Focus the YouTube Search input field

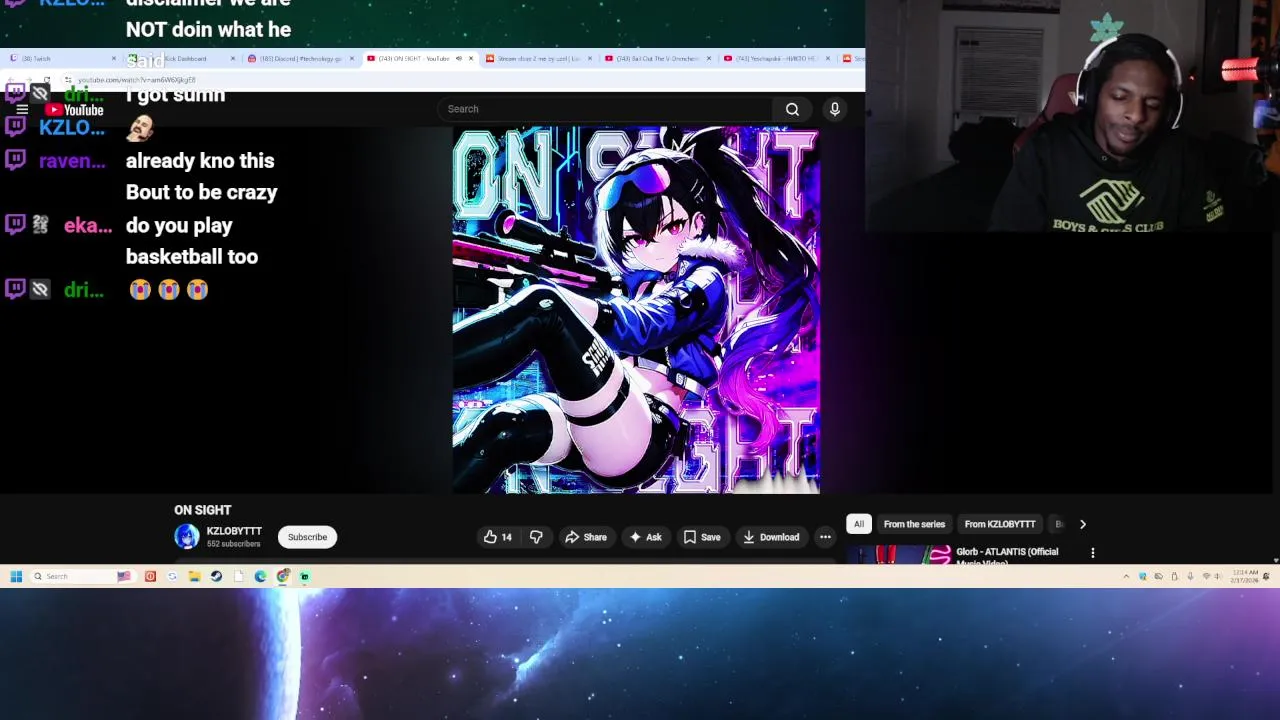point(605,109)
